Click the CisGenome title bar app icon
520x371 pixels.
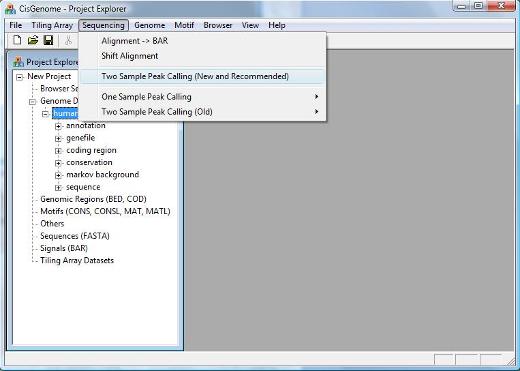[10, 9]
